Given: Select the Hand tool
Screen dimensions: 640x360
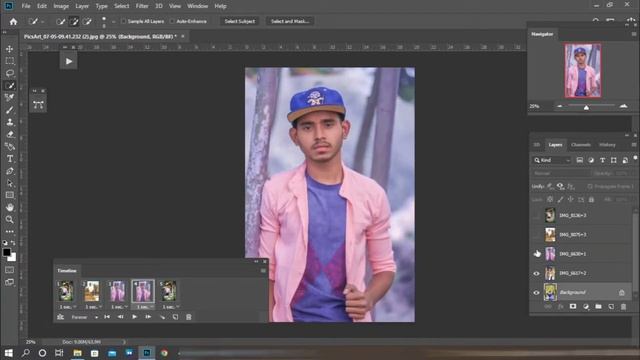Looking at the screenshot, I should [x=10, y=207].
